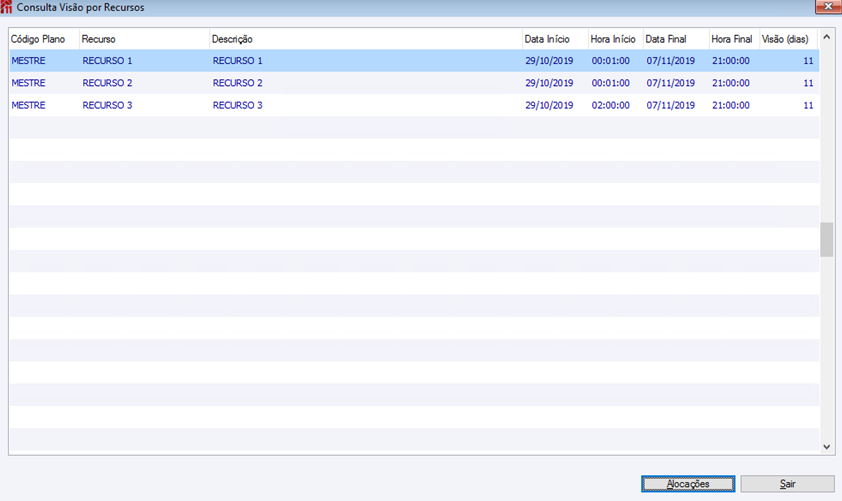The height and width of the screenshot is (501, 842).
Task: Click the RECURSO 3 description cell
Action: click(x=238, y=105)
